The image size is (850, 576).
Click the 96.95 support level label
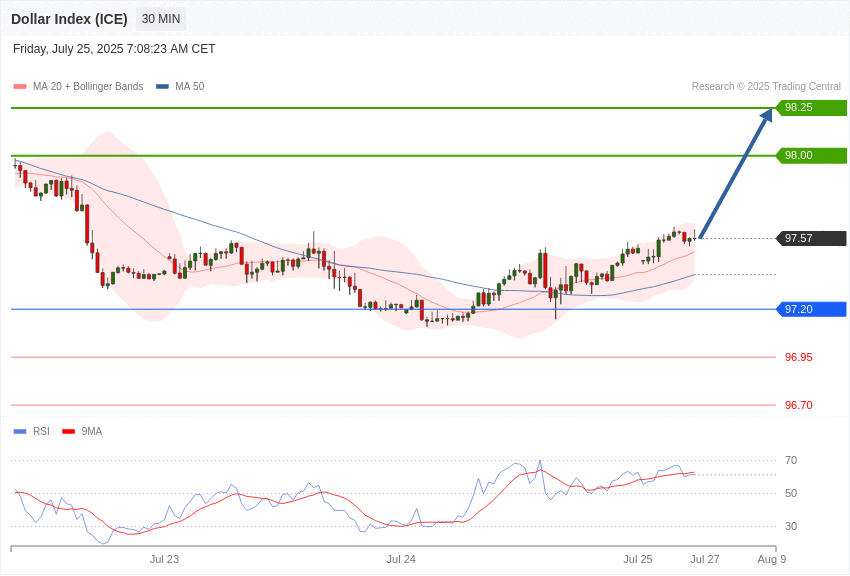point(799,358)
